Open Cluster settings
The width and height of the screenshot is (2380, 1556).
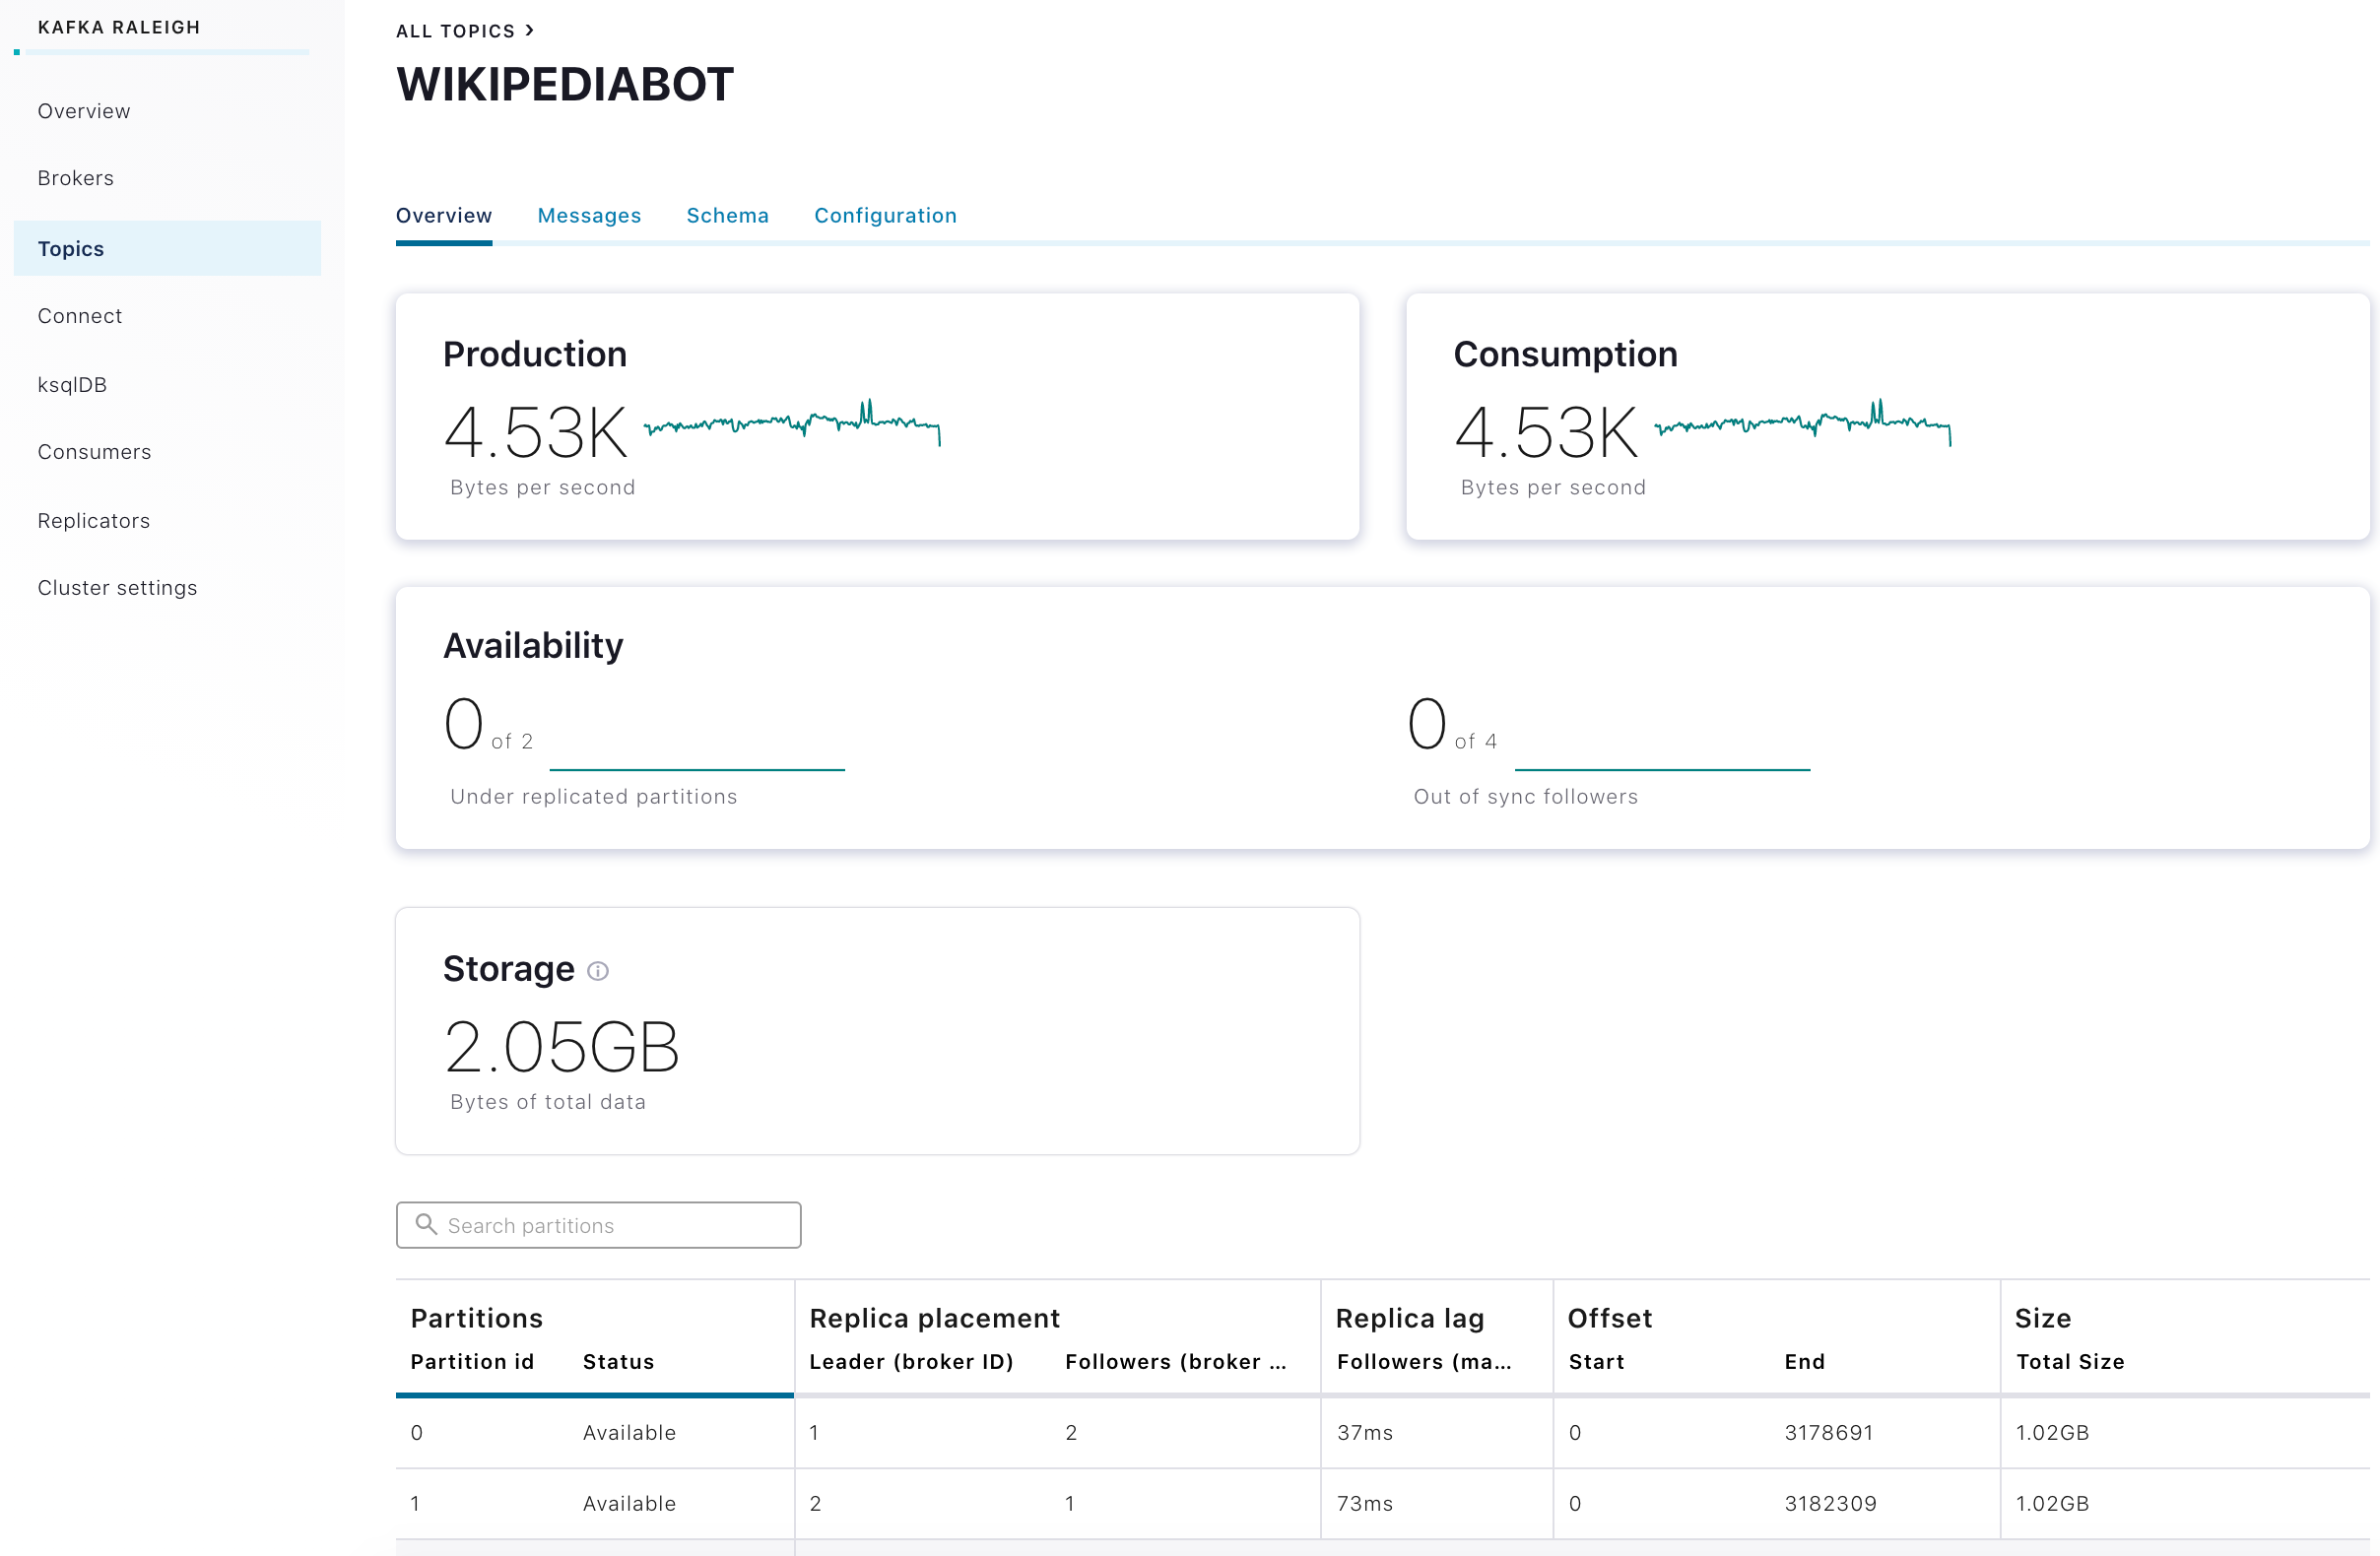pyautogui.click(x=117, y=588)
